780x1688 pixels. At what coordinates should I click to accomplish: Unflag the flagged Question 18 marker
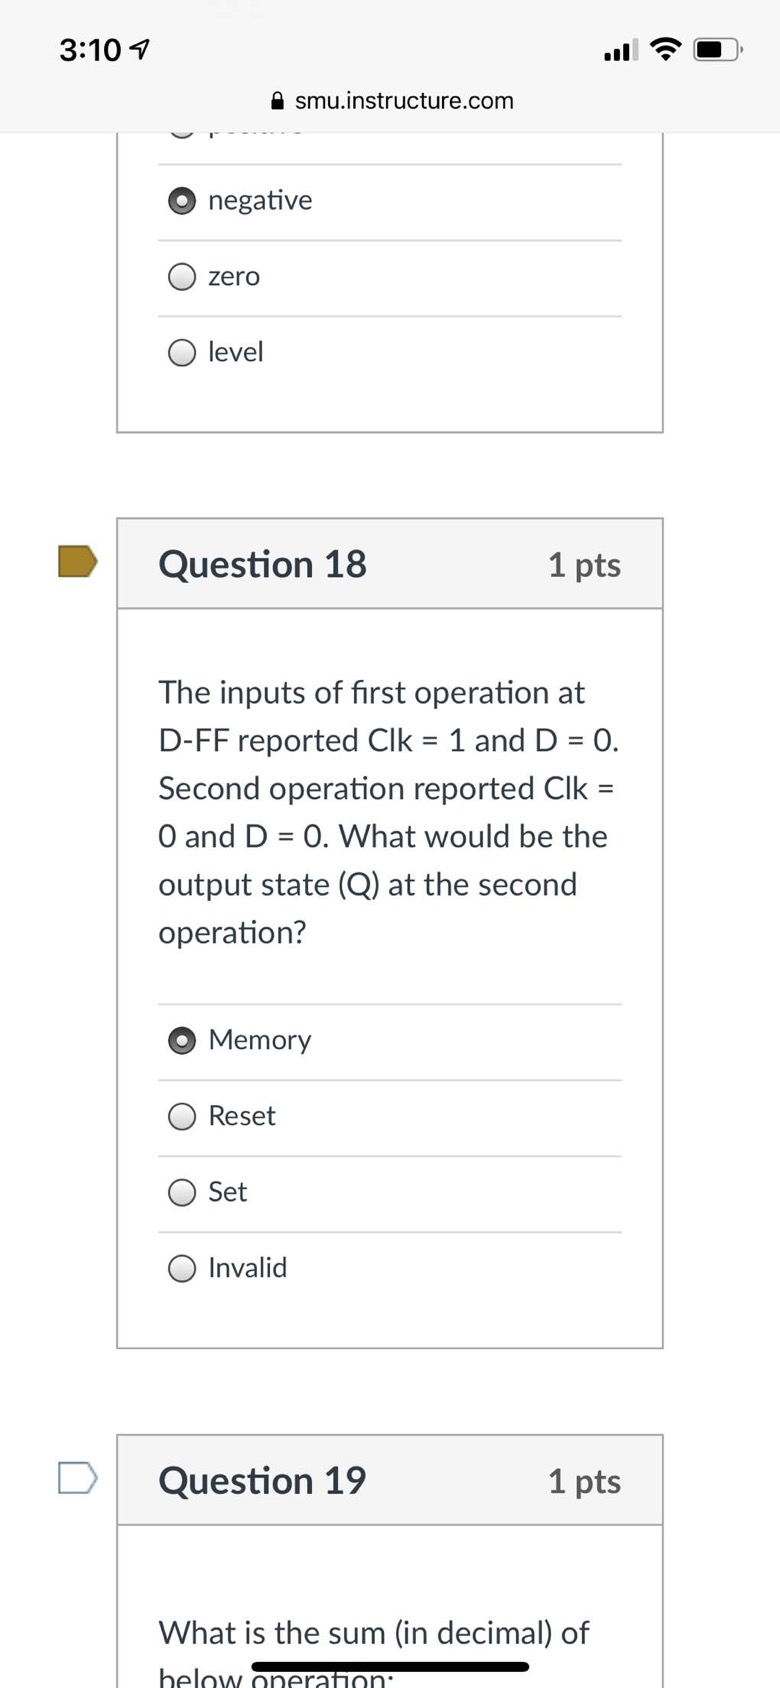point(78,562)
